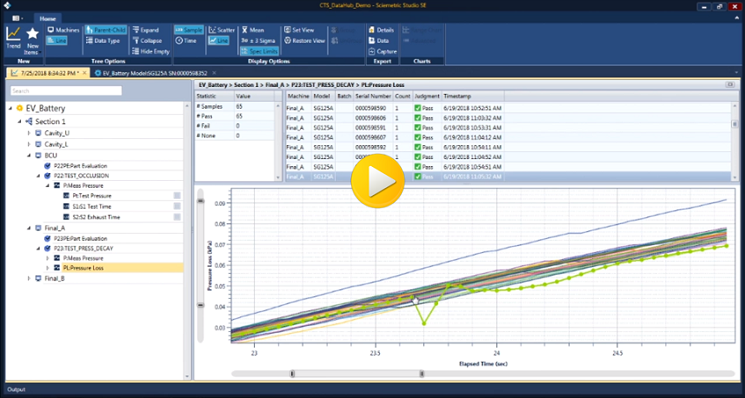
Task: Check box beside S1:S1 Test Time
Action: click(x=177, y=206)
